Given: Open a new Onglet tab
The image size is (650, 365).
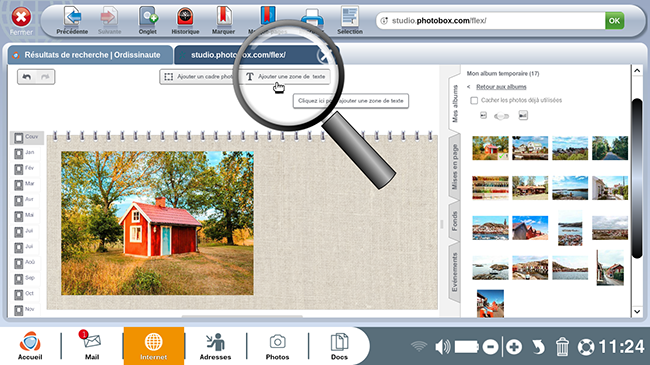Looking at the screenshot, I should (148, 20).
